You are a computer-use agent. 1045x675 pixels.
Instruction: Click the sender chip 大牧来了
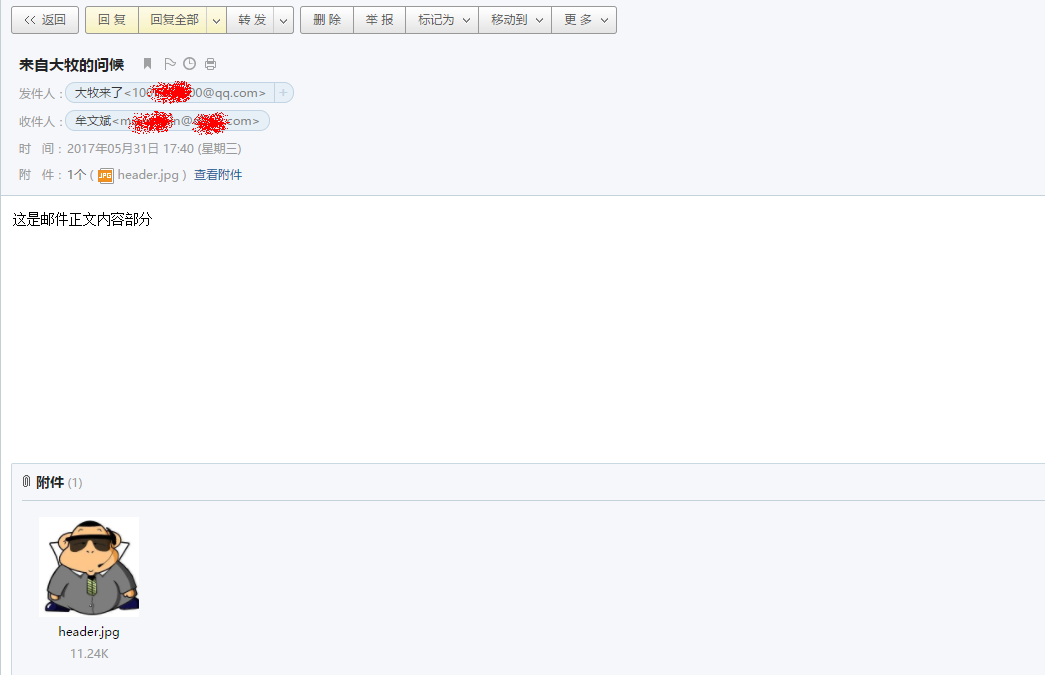pos(170,93)
